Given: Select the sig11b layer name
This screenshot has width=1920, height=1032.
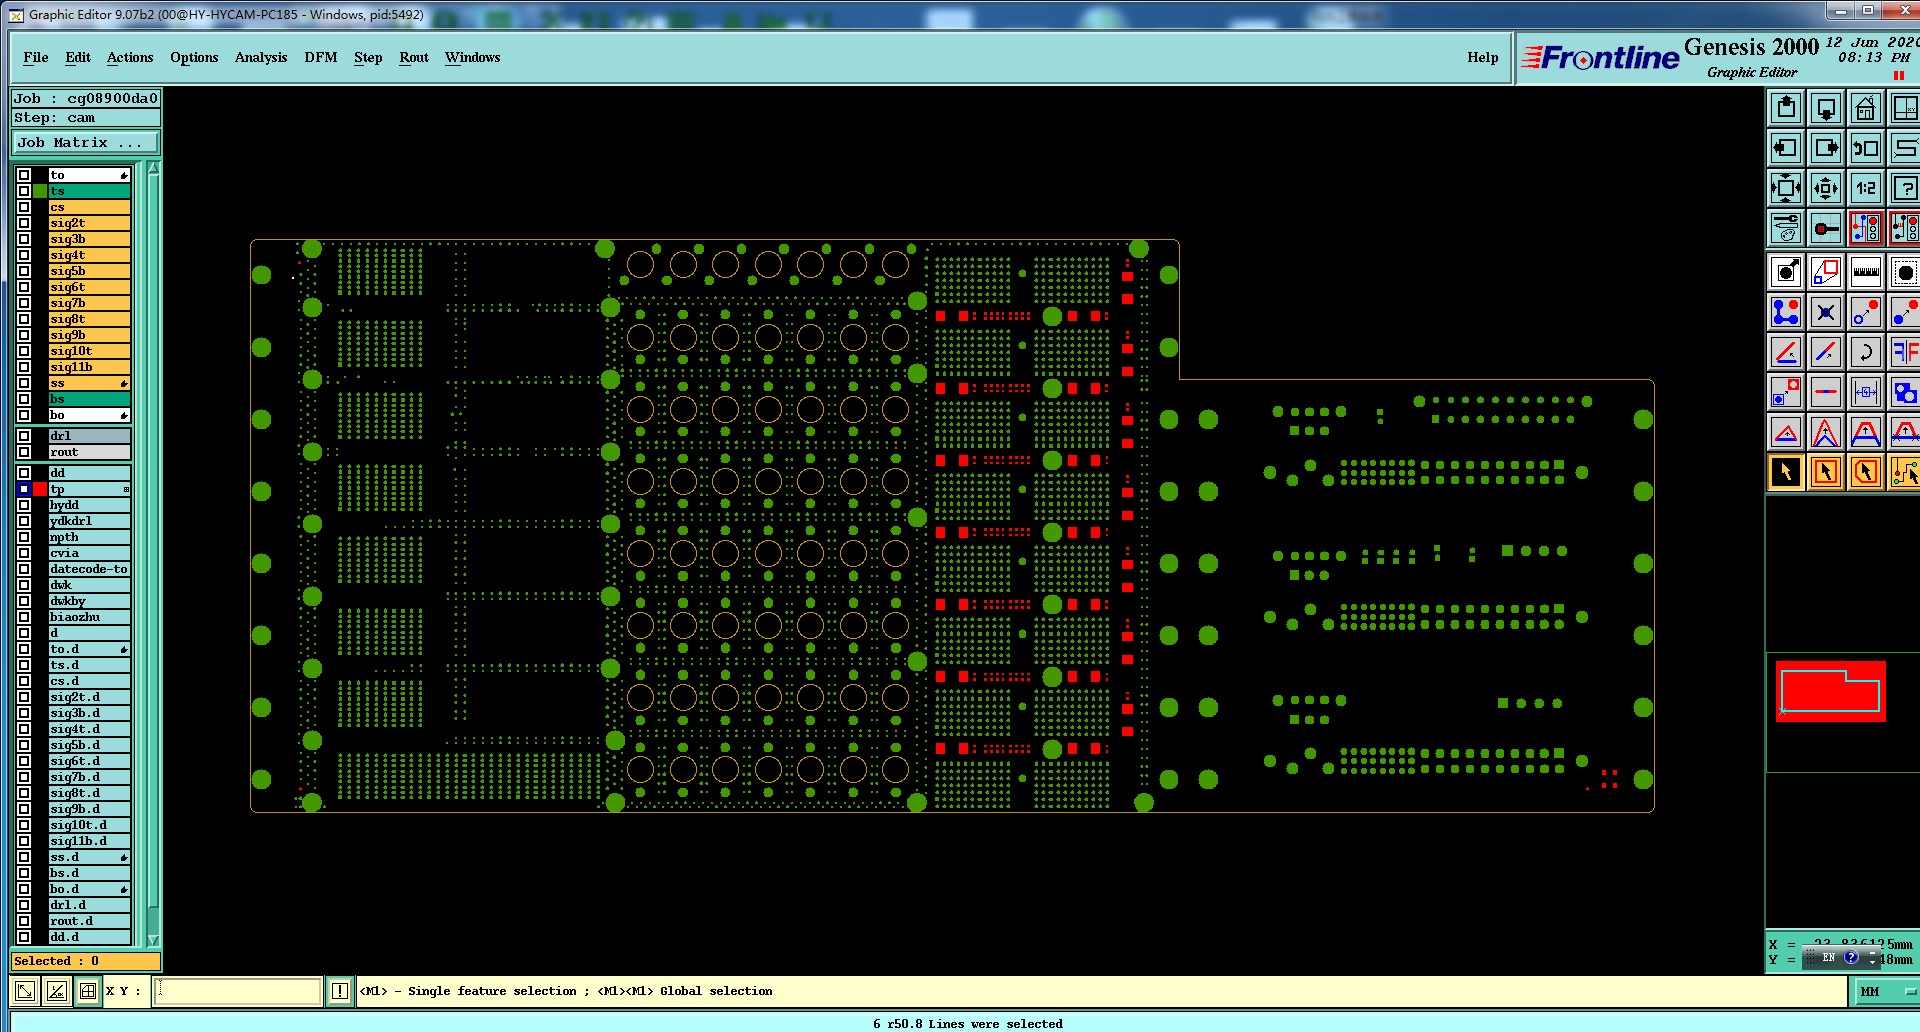Looking at the screenshot, I should pyautogui.click(x=89, y=367).
